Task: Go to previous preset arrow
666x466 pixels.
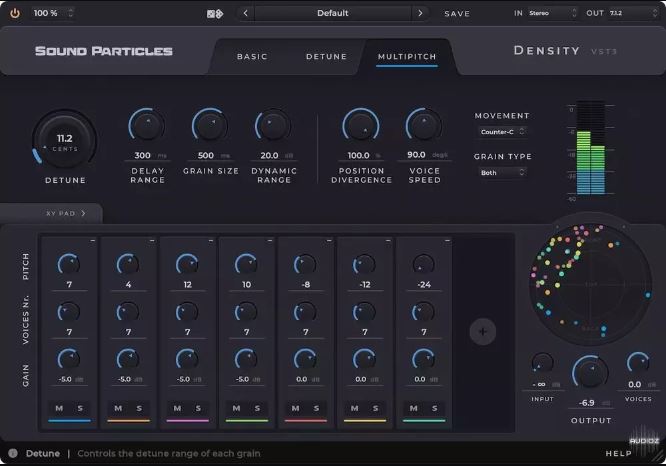Action: [x=246, y=13]
